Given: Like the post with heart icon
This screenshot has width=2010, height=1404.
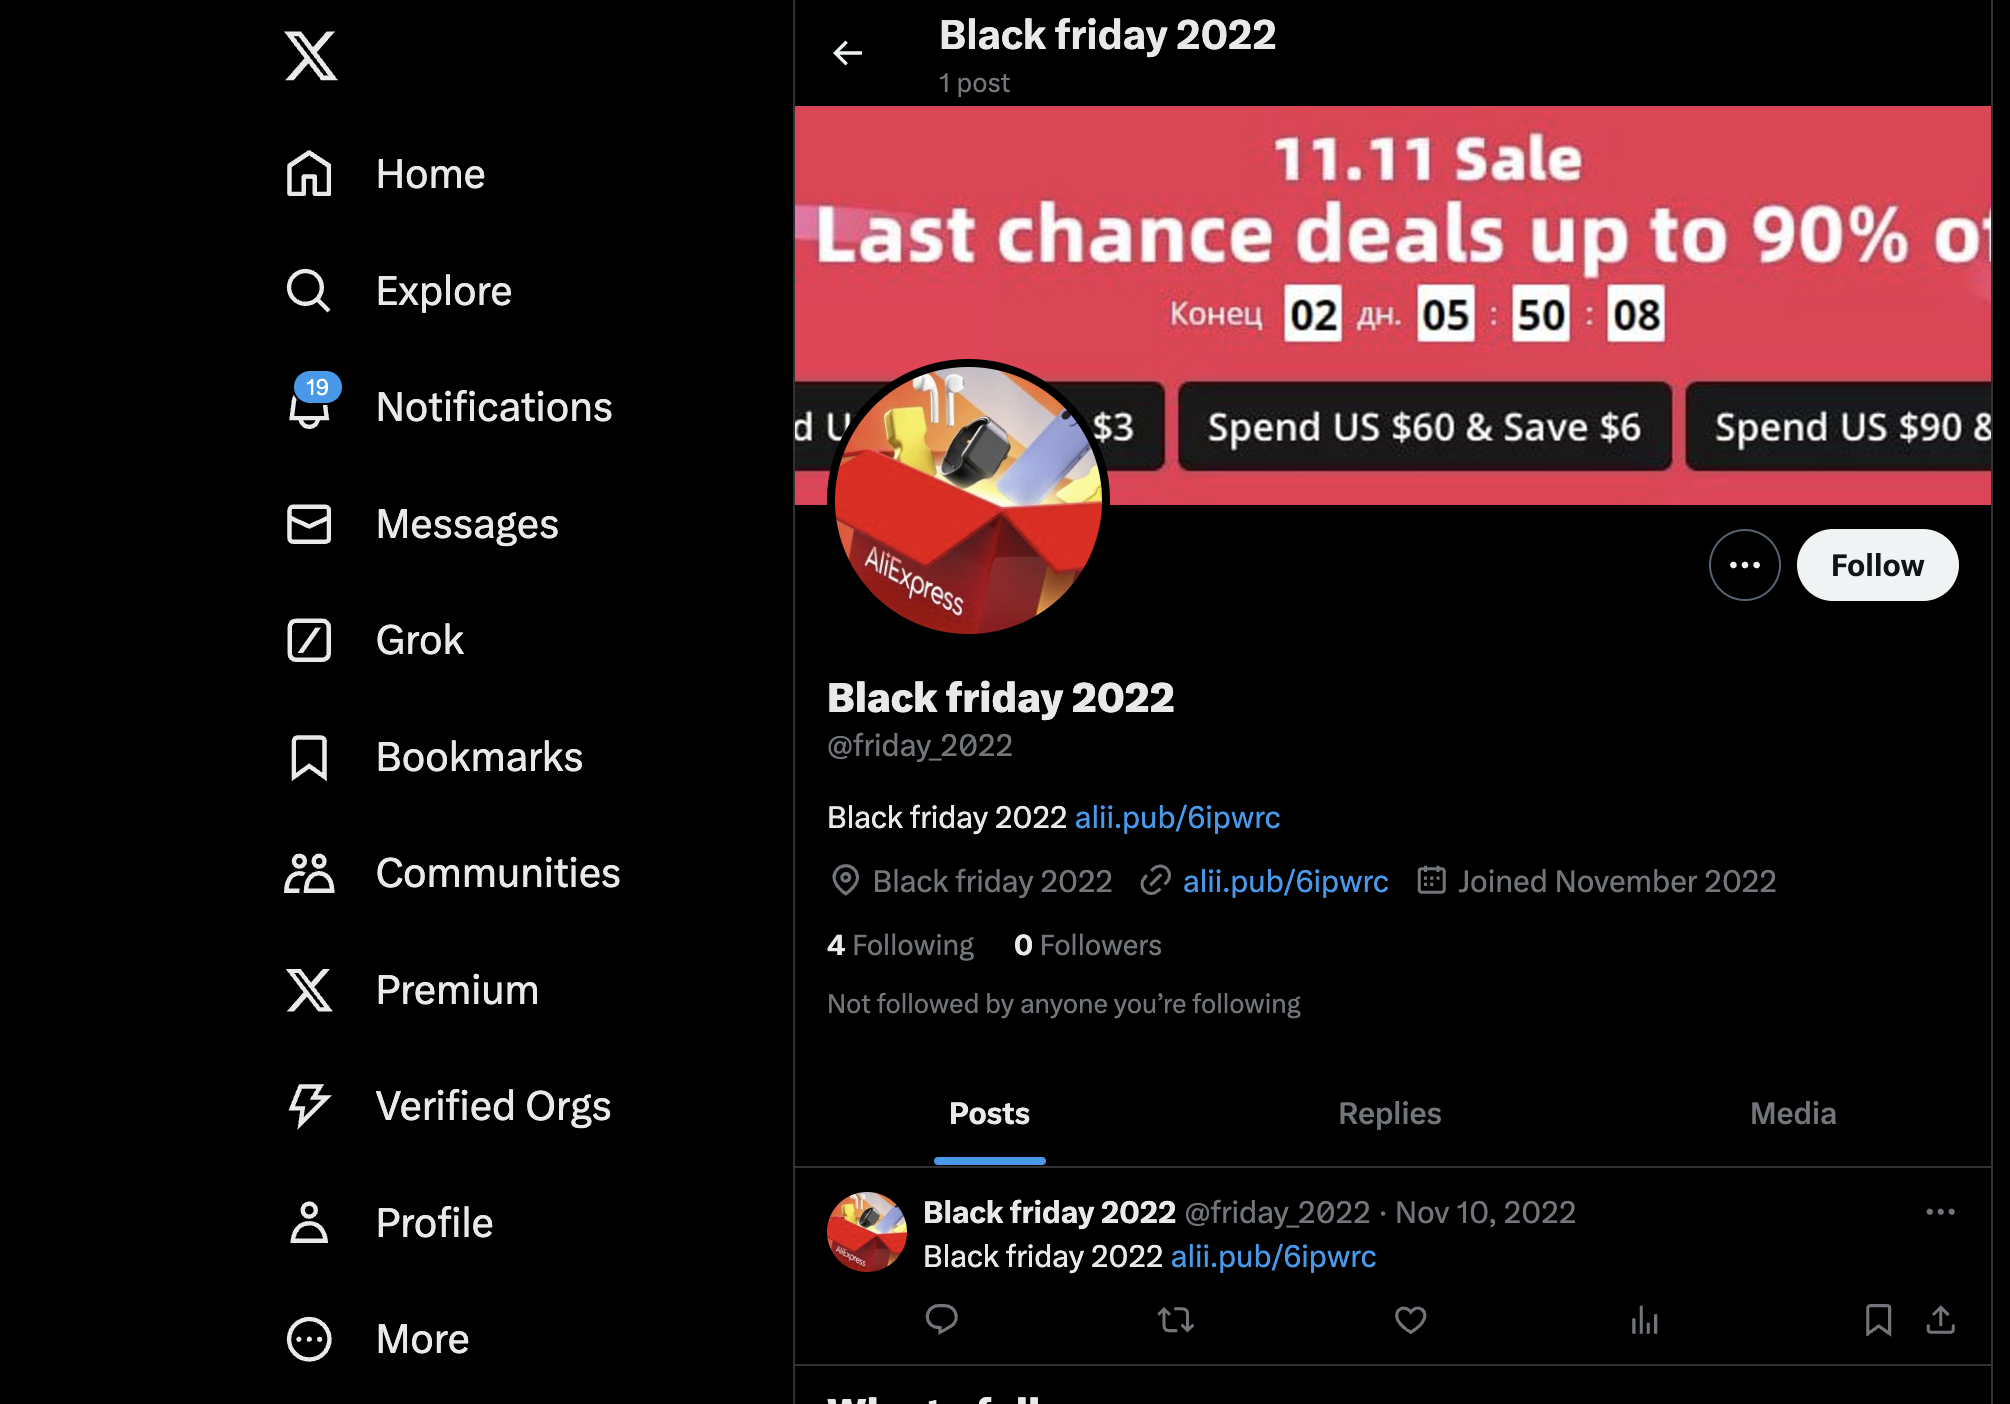Looking at the screenshot, I should click(x=1410, y=1320).
